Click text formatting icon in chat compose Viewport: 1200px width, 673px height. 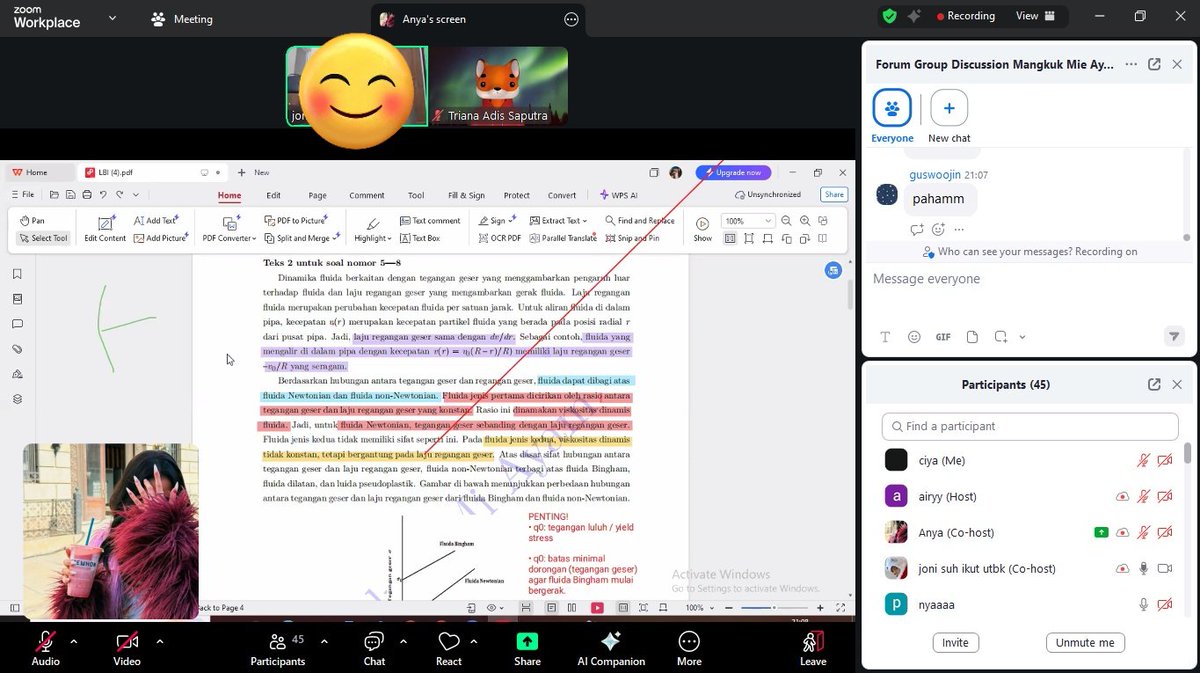885,337
